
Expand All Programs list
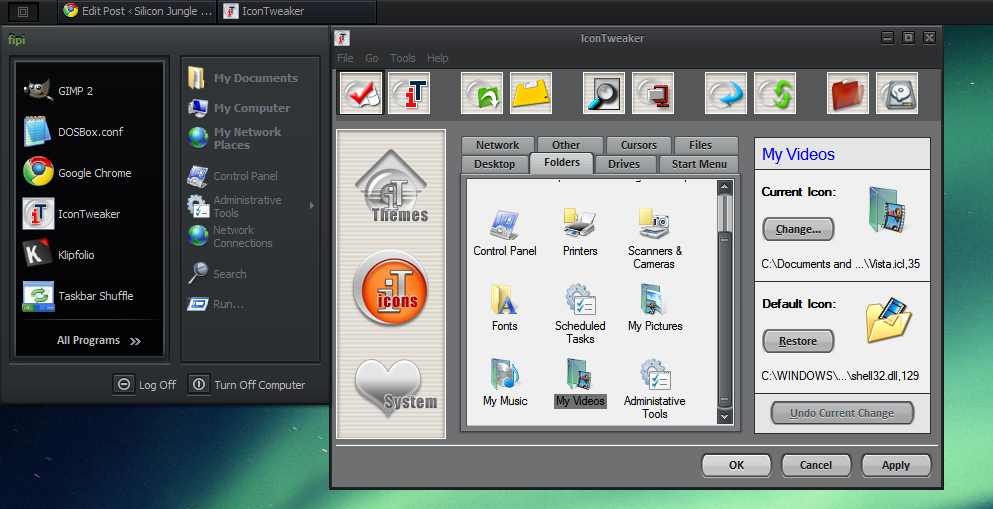click(x=99, y=341)
